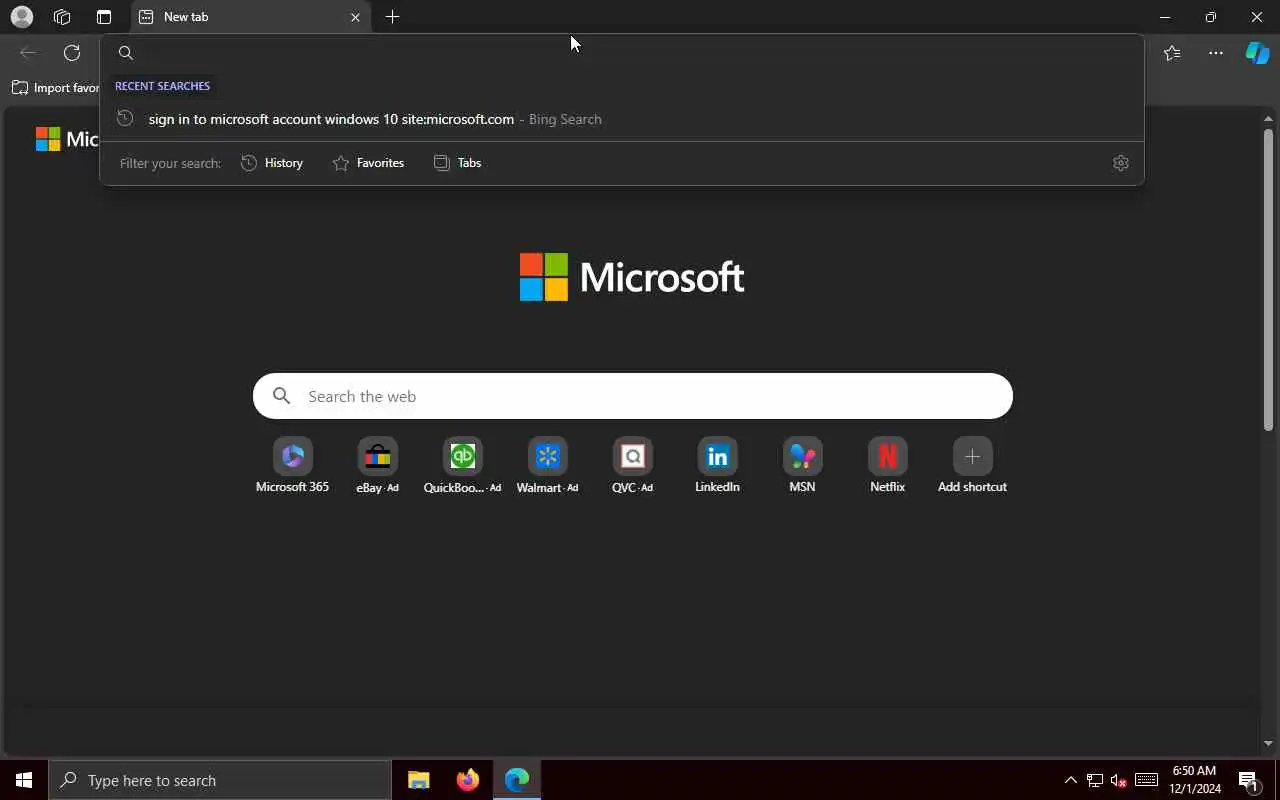Open the profile avatar icon
The width and height of the screenshot is (1280, 800).
[x=21, y=17]
